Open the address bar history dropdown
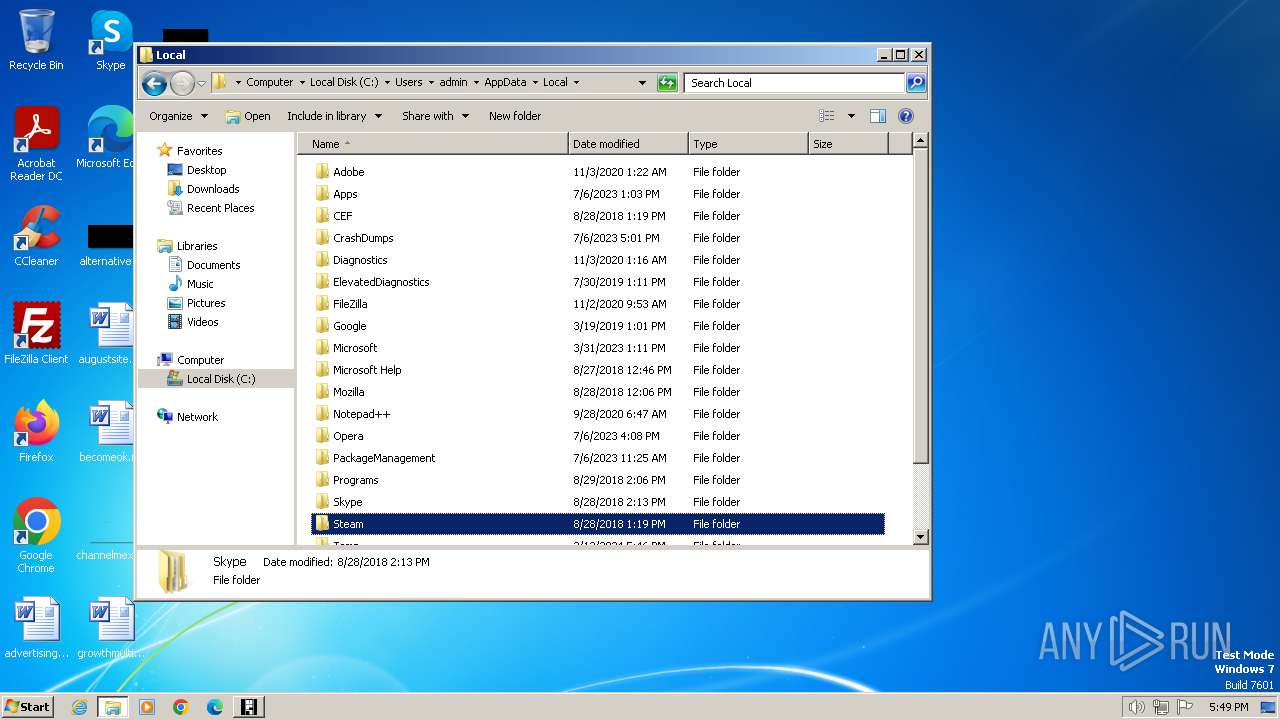 642,83
